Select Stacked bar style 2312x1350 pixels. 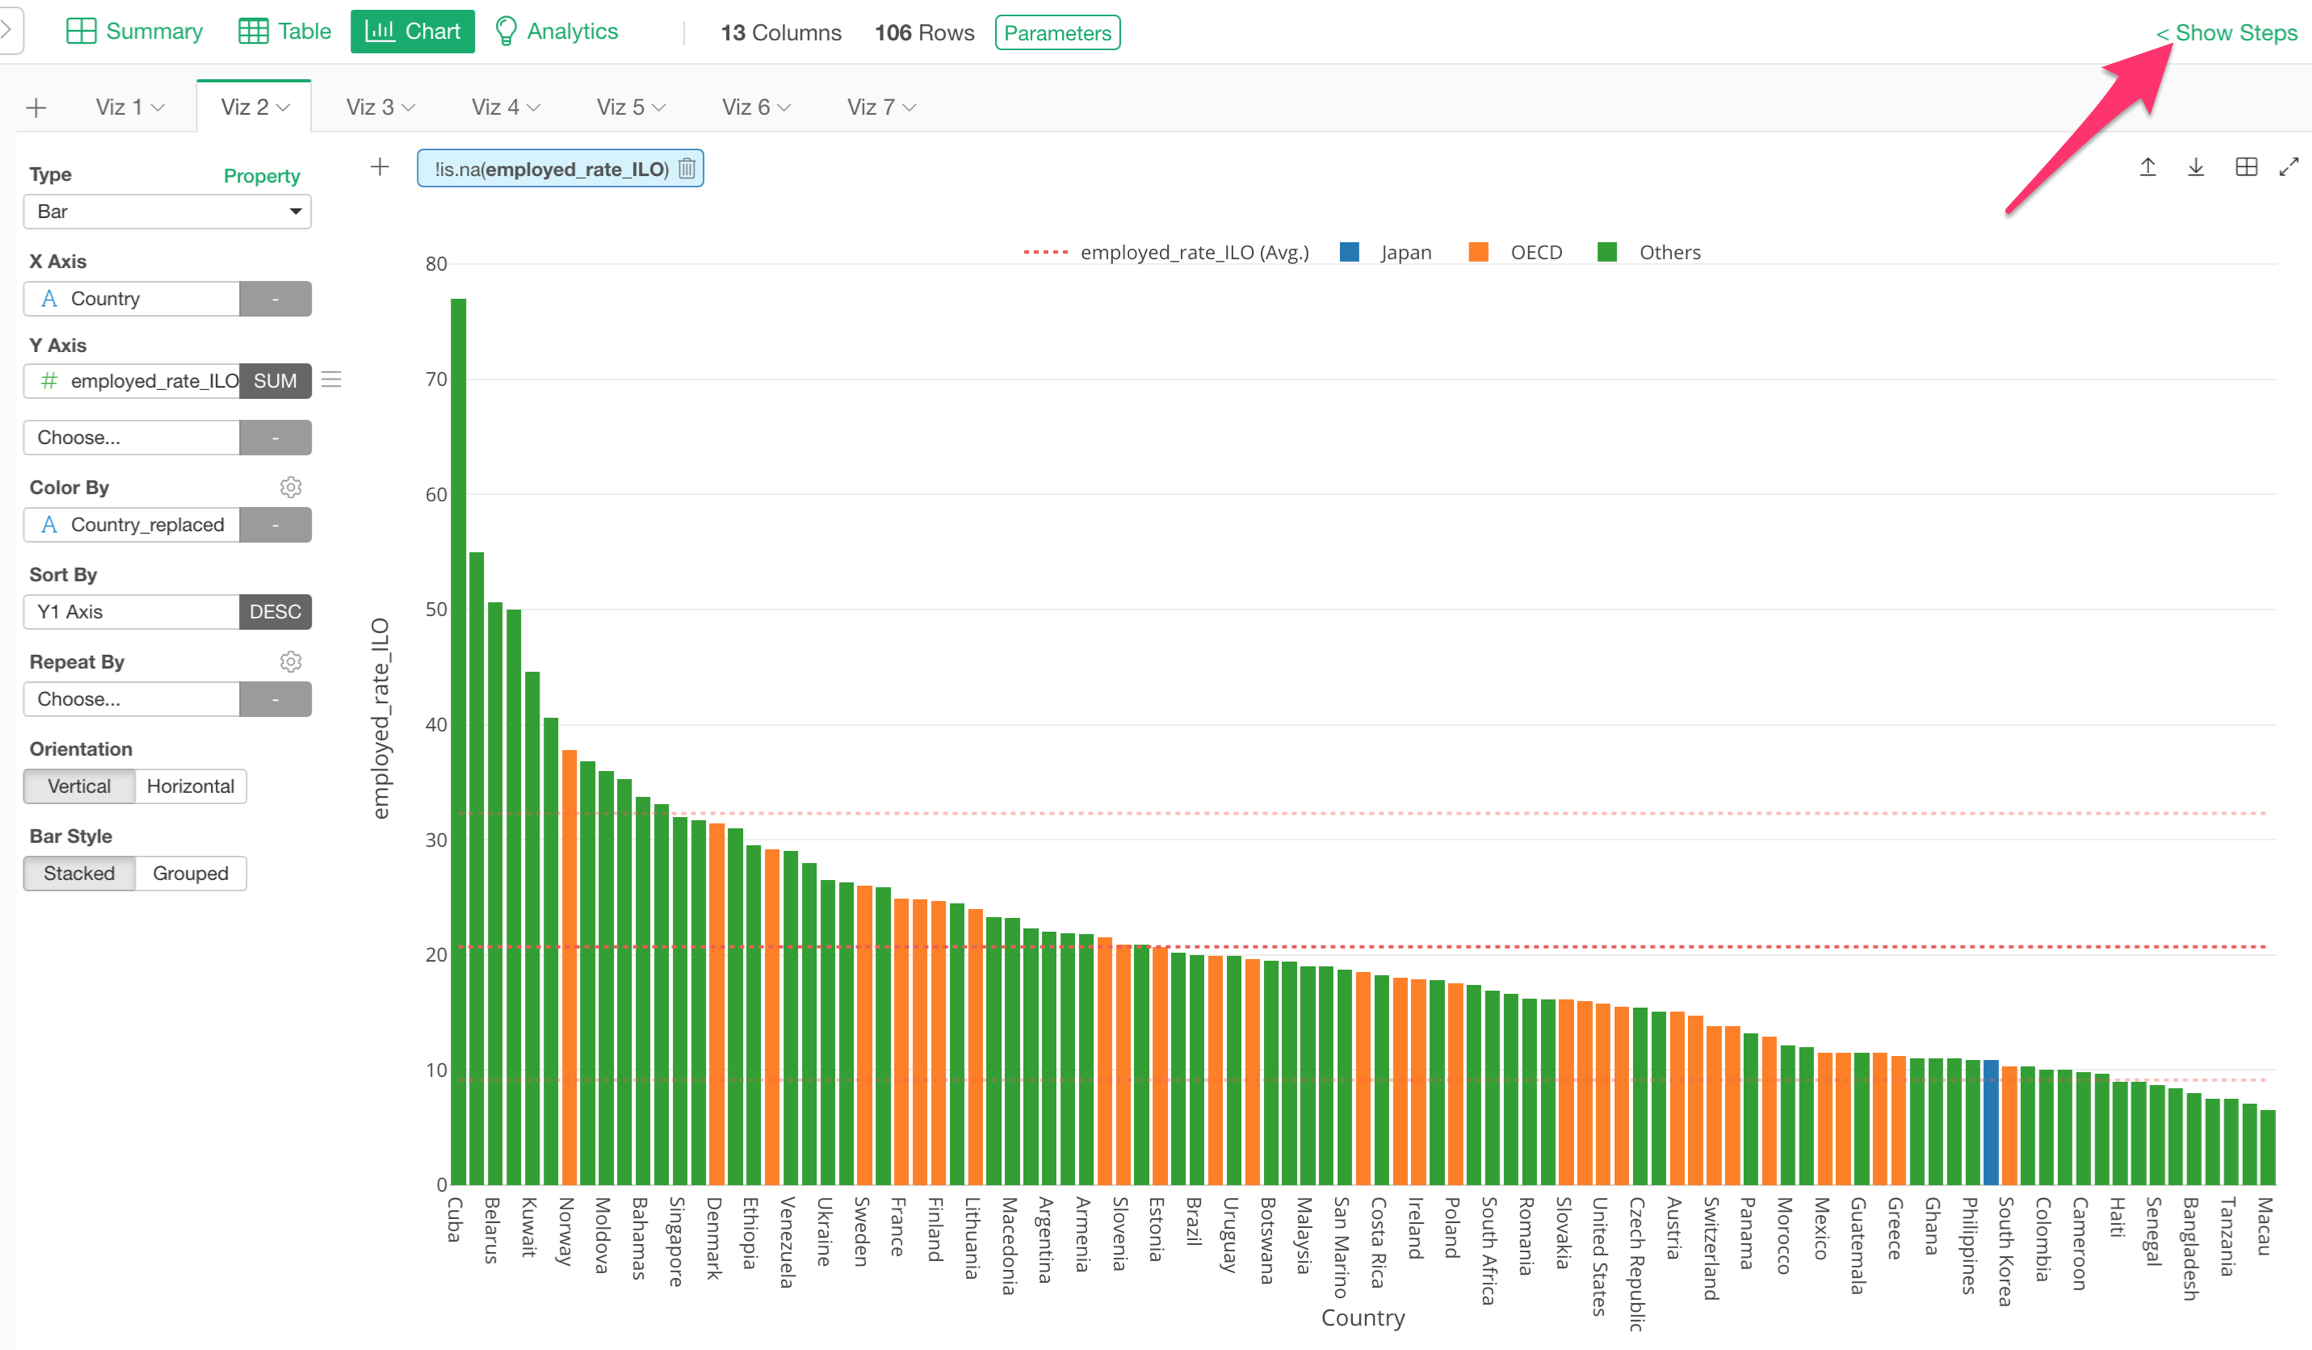click(79, 873)
